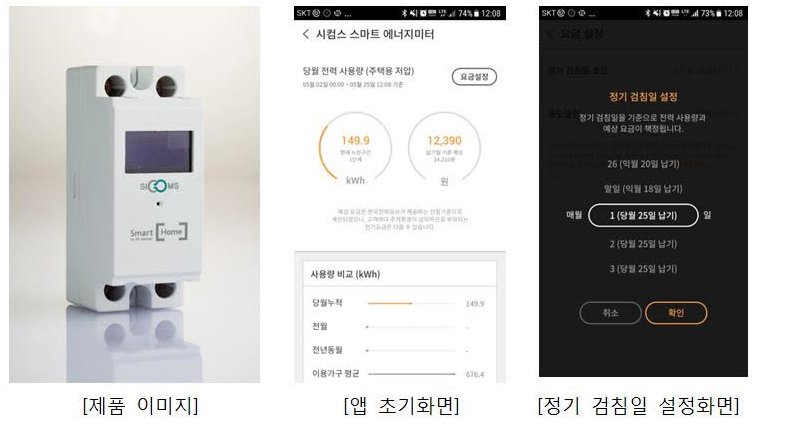
Task: Choose 2 (당월 25일 납기) option
Action: (x=643, y=244)
